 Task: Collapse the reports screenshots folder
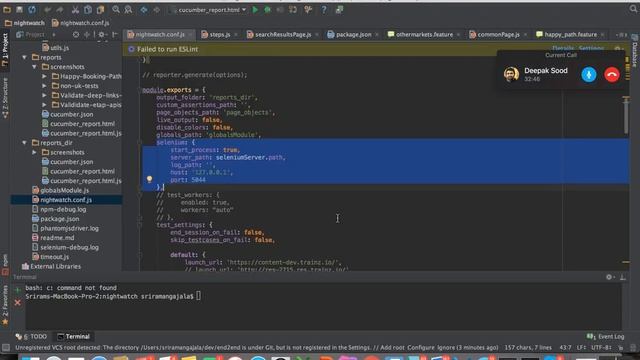coord(34,67)
